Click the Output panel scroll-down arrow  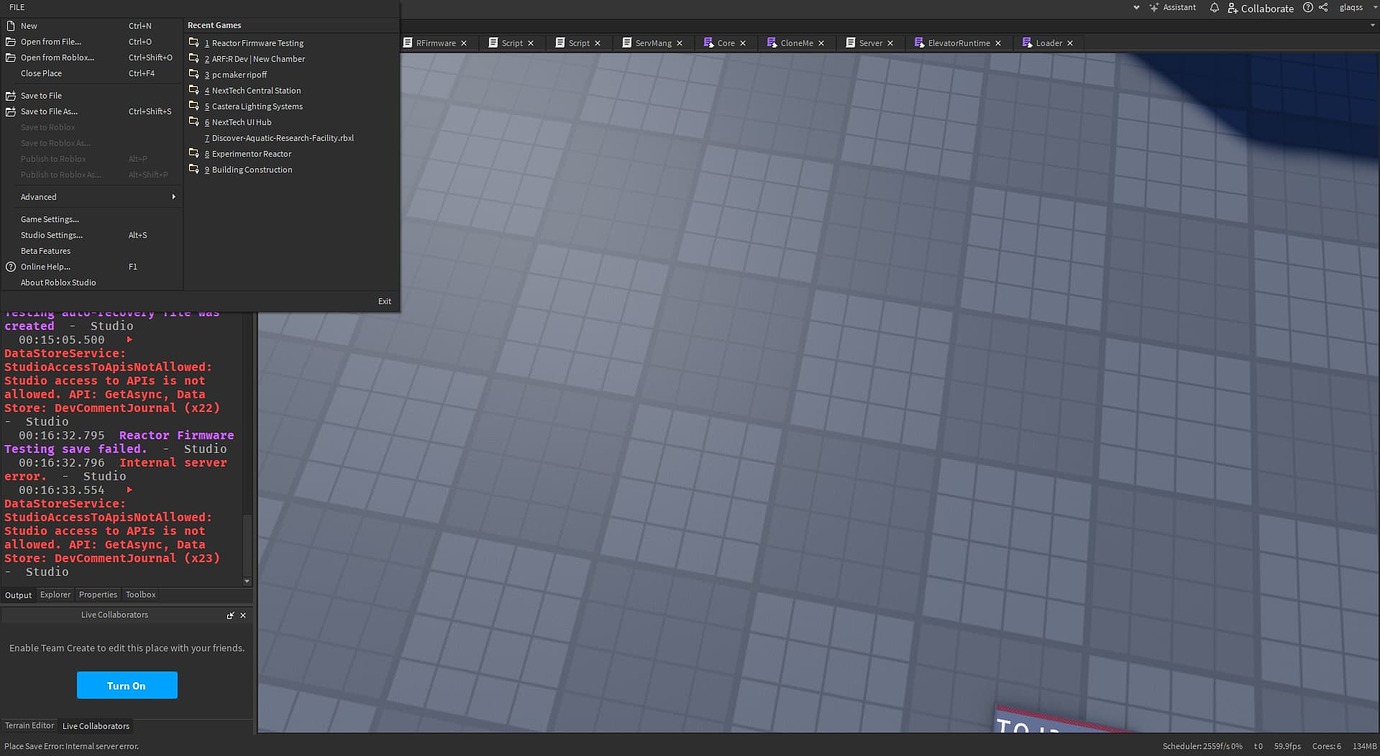click(247, 581)
